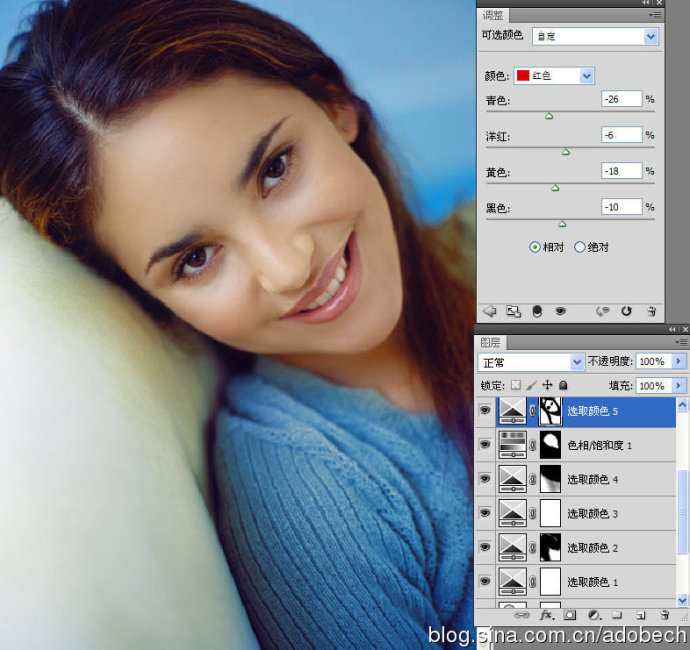Select the 绝对 (Absolute) radio button

click(580, 247)
